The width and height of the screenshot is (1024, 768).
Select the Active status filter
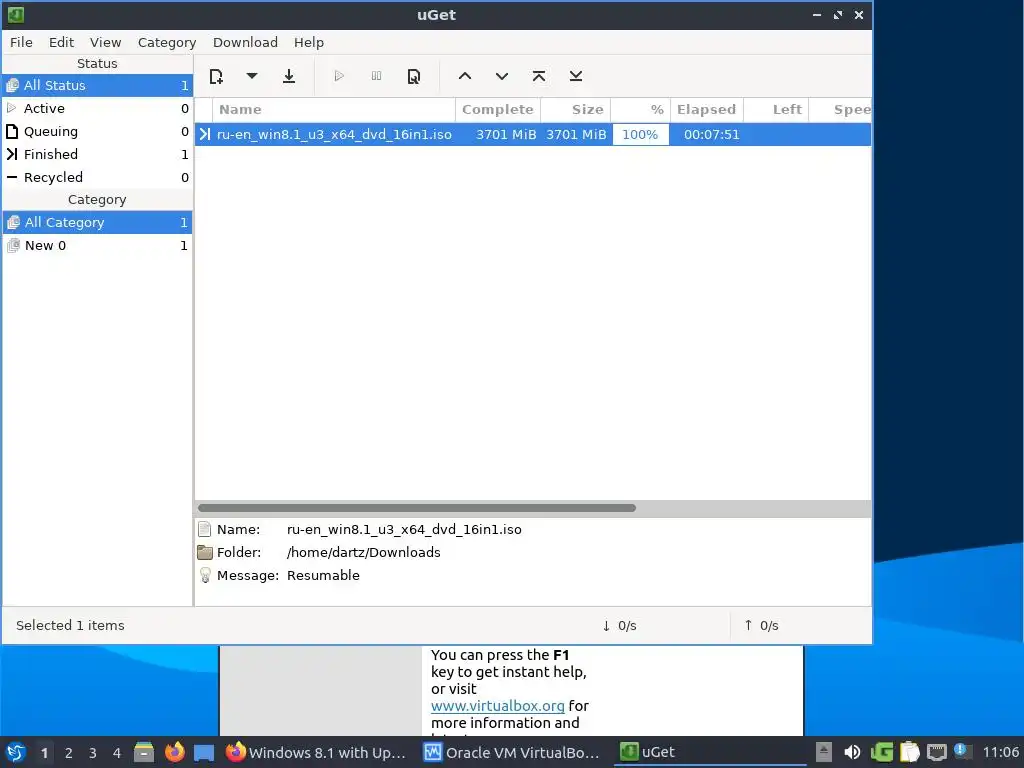click(x=97, y=108)
